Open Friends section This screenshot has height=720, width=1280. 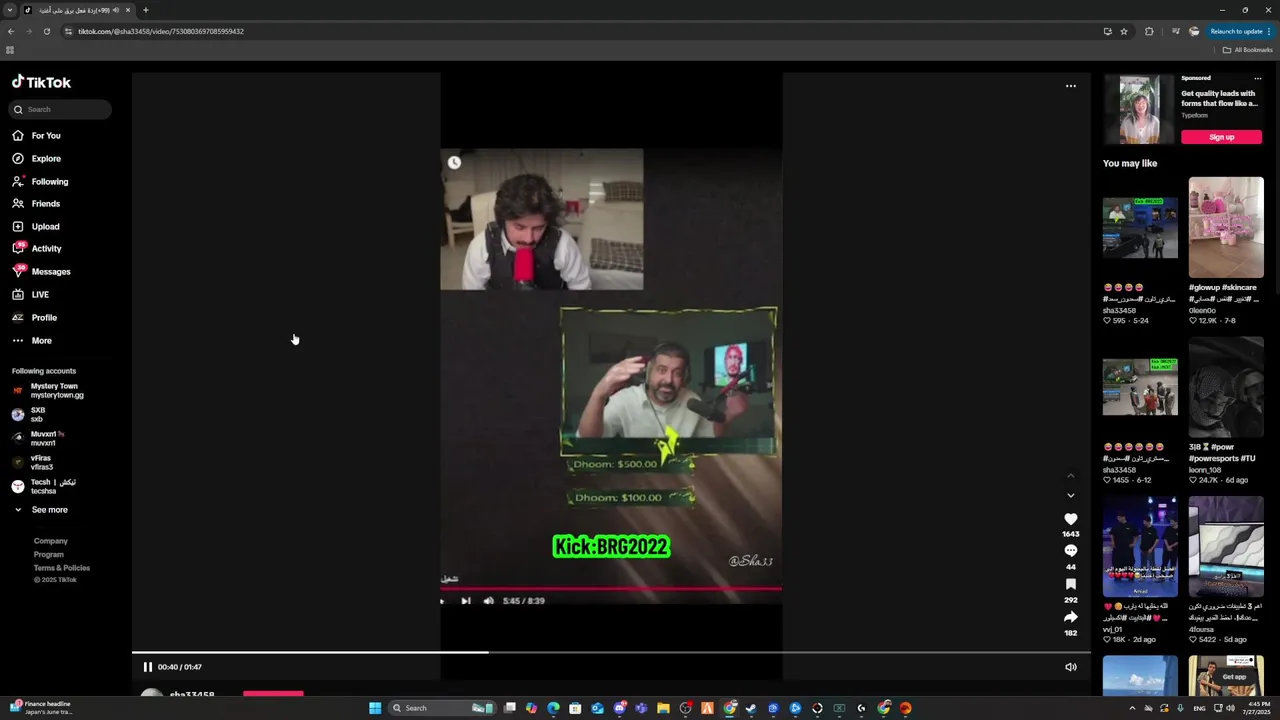coord(36,203)
